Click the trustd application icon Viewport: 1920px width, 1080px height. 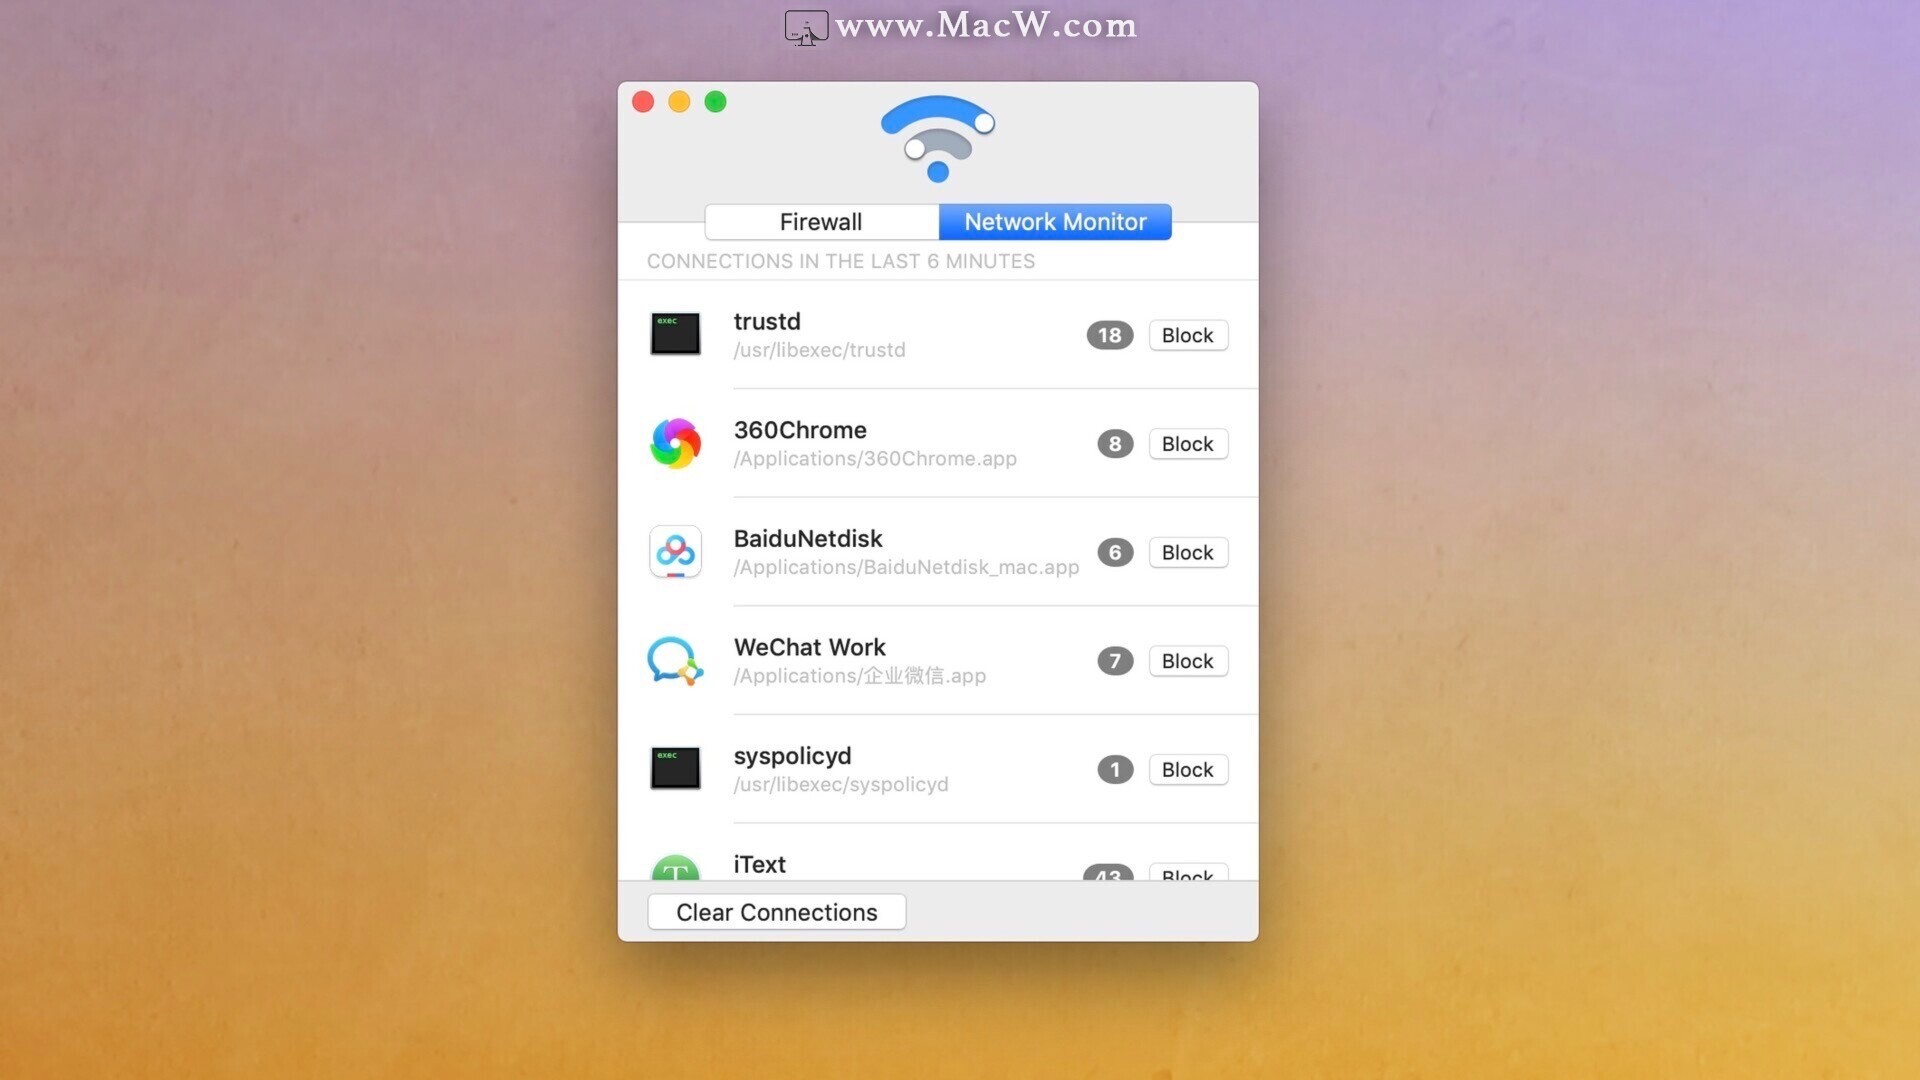676,334
